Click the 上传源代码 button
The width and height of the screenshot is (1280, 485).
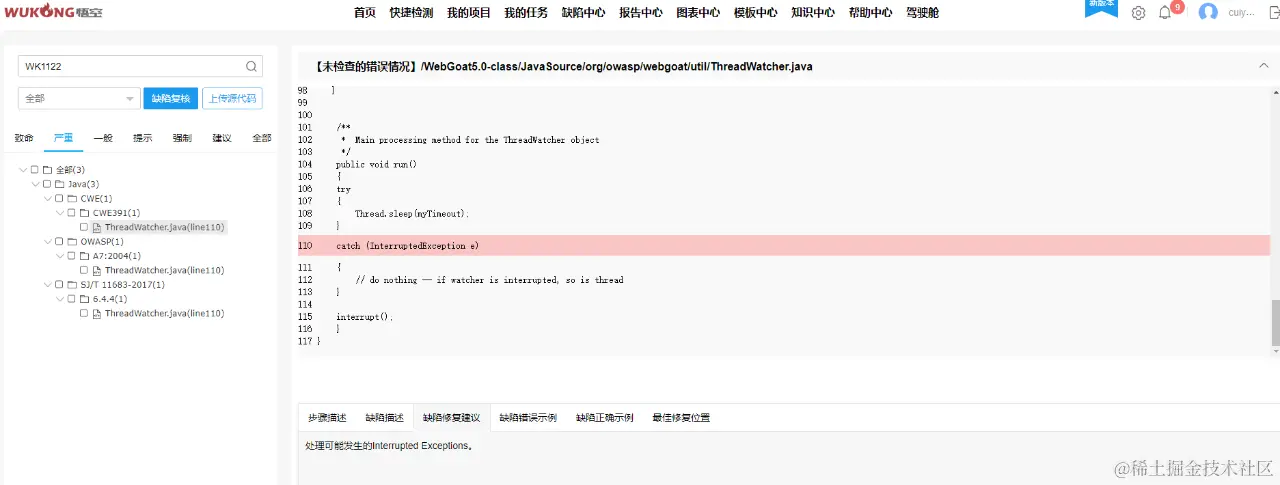232,98
